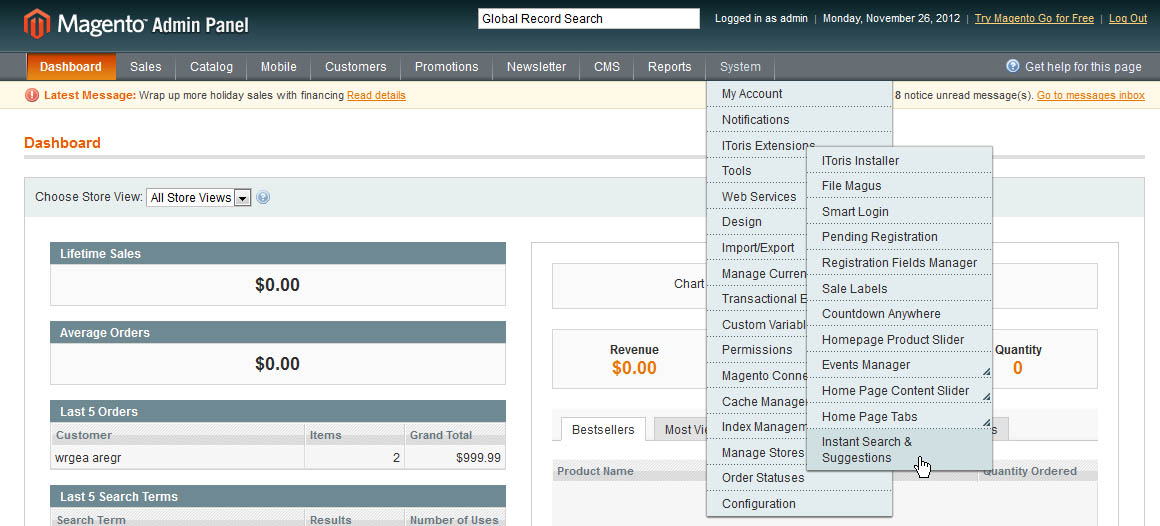
Task: Open the Dashboard menu
Action: tap(71, 67)
